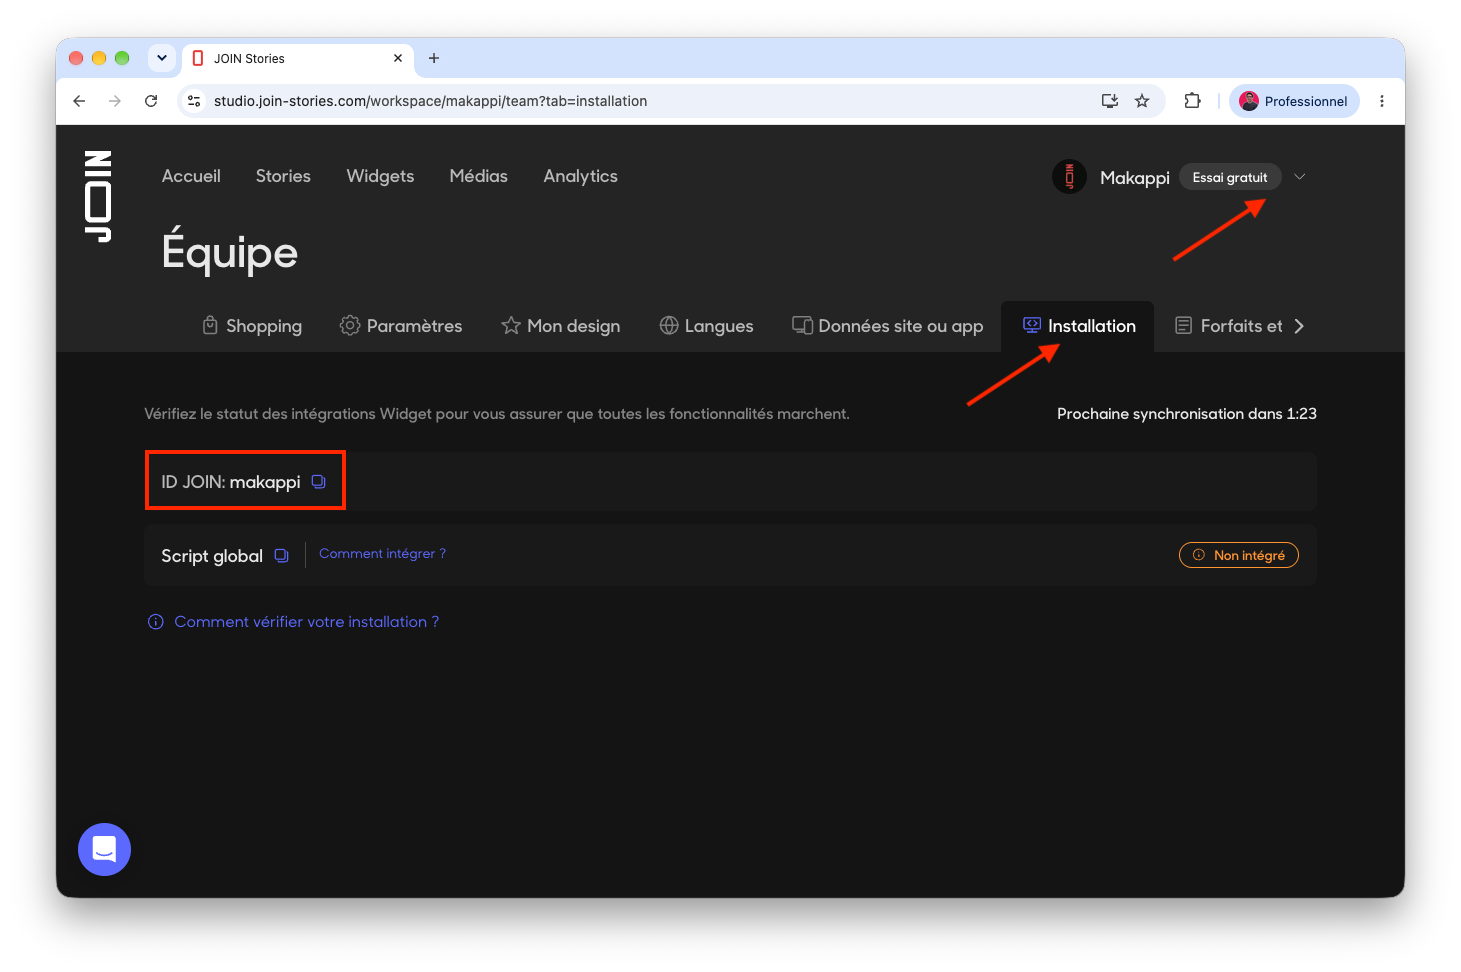Open the Forfaits et tab
1461x972 pixels.
click(1229, 326)
